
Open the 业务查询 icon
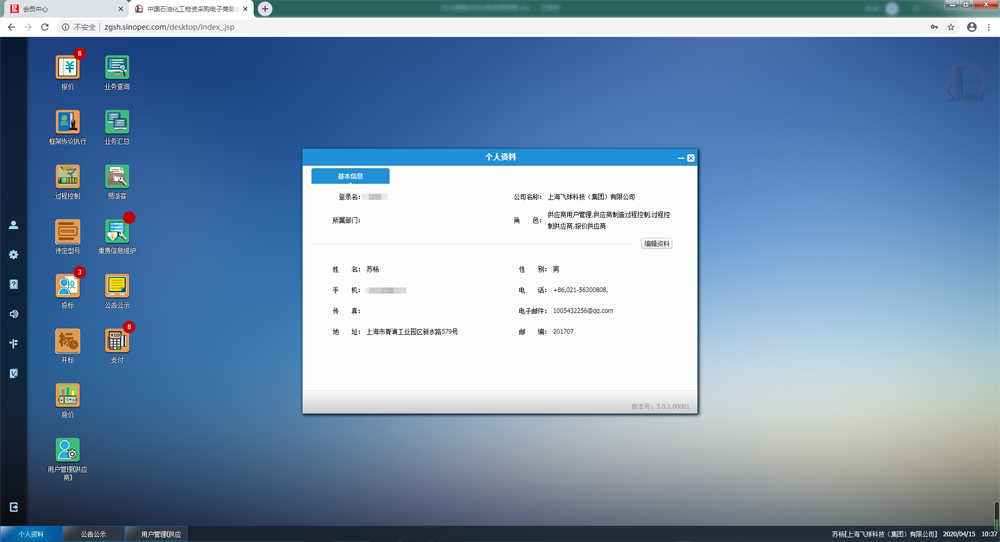pos(117,68)
